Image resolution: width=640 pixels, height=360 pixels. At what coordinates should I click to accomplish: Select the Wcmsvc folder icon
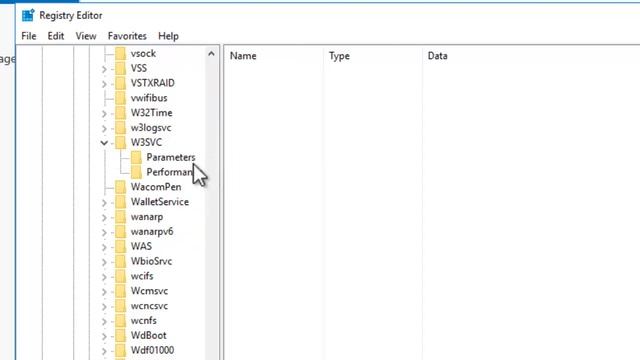120,291
